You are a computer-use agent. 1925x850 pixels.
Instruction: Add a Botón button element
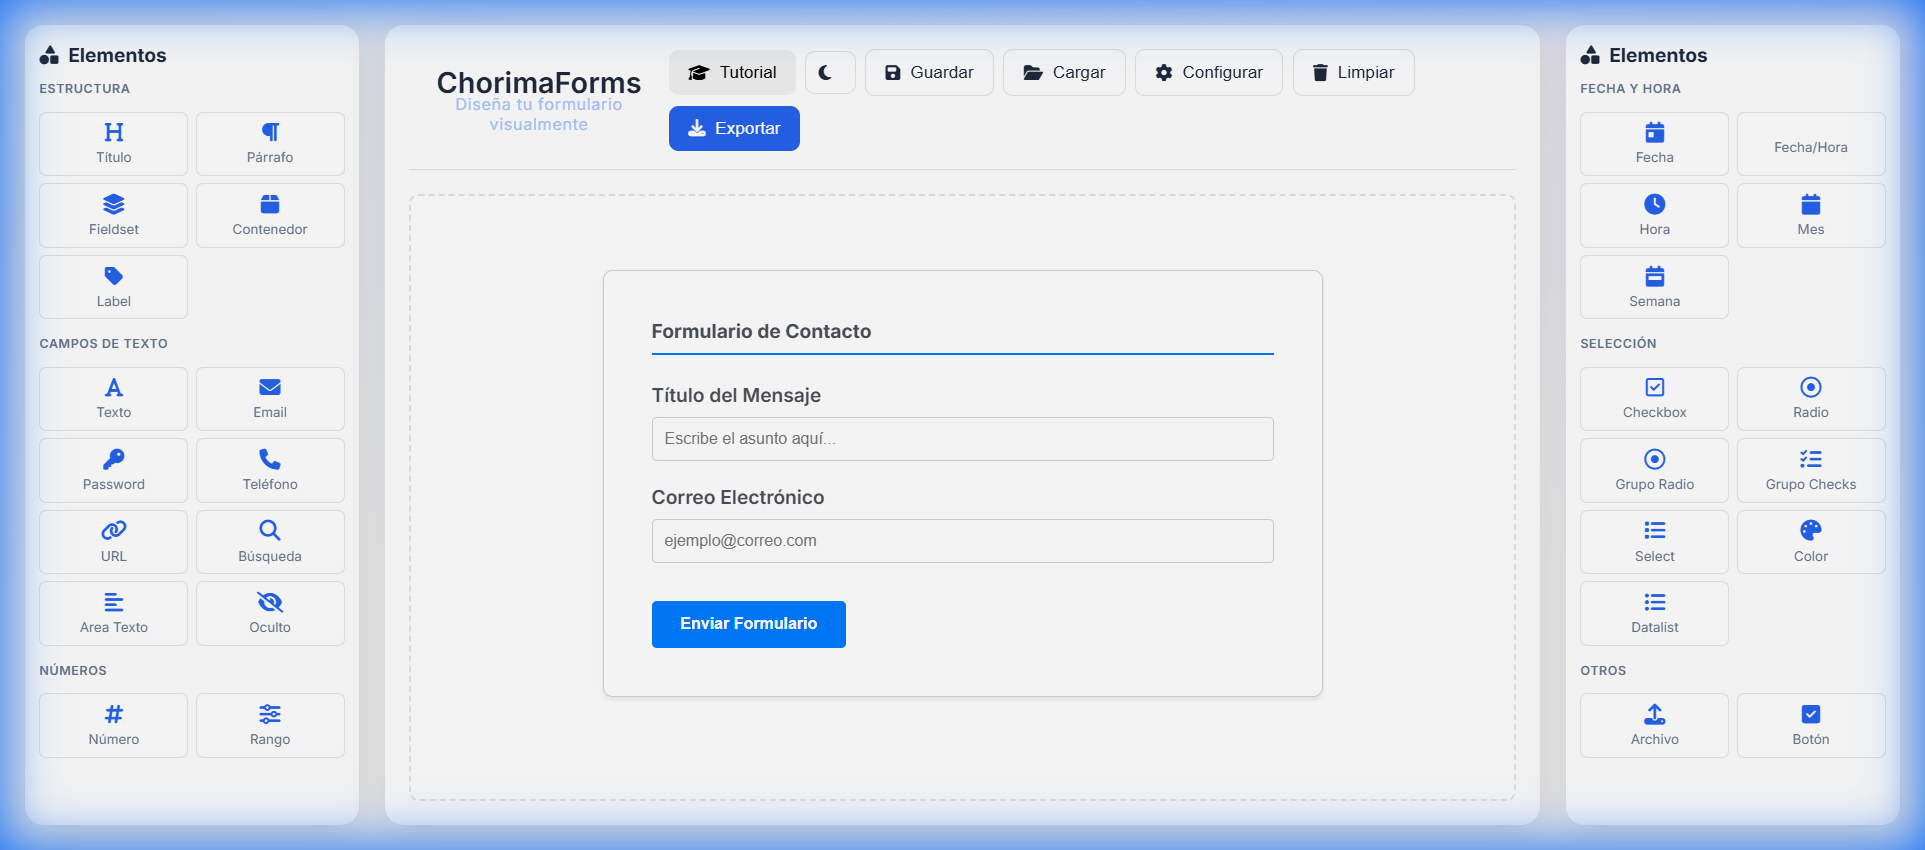[x=1811, y=725]
